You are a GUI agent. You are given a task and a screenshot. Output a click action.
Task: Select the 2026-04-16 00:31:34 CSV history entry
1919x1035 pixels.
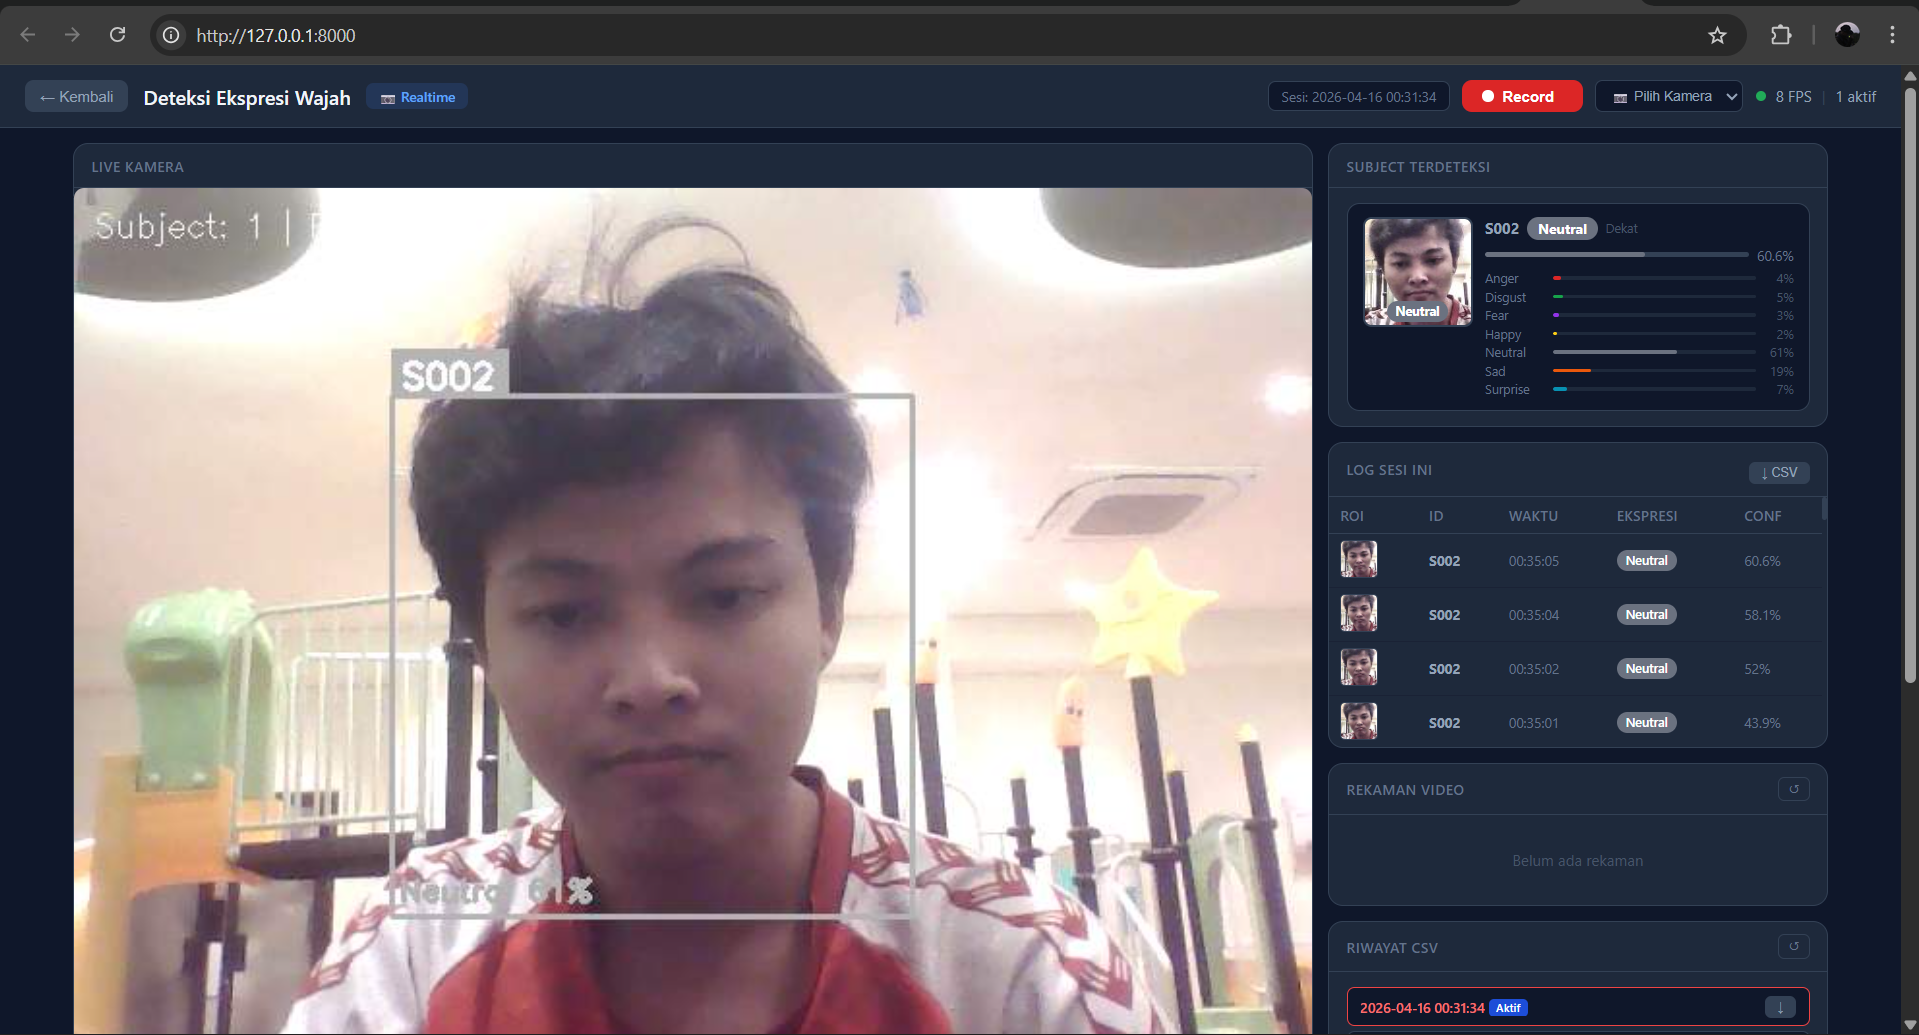pos(1577,1007)
